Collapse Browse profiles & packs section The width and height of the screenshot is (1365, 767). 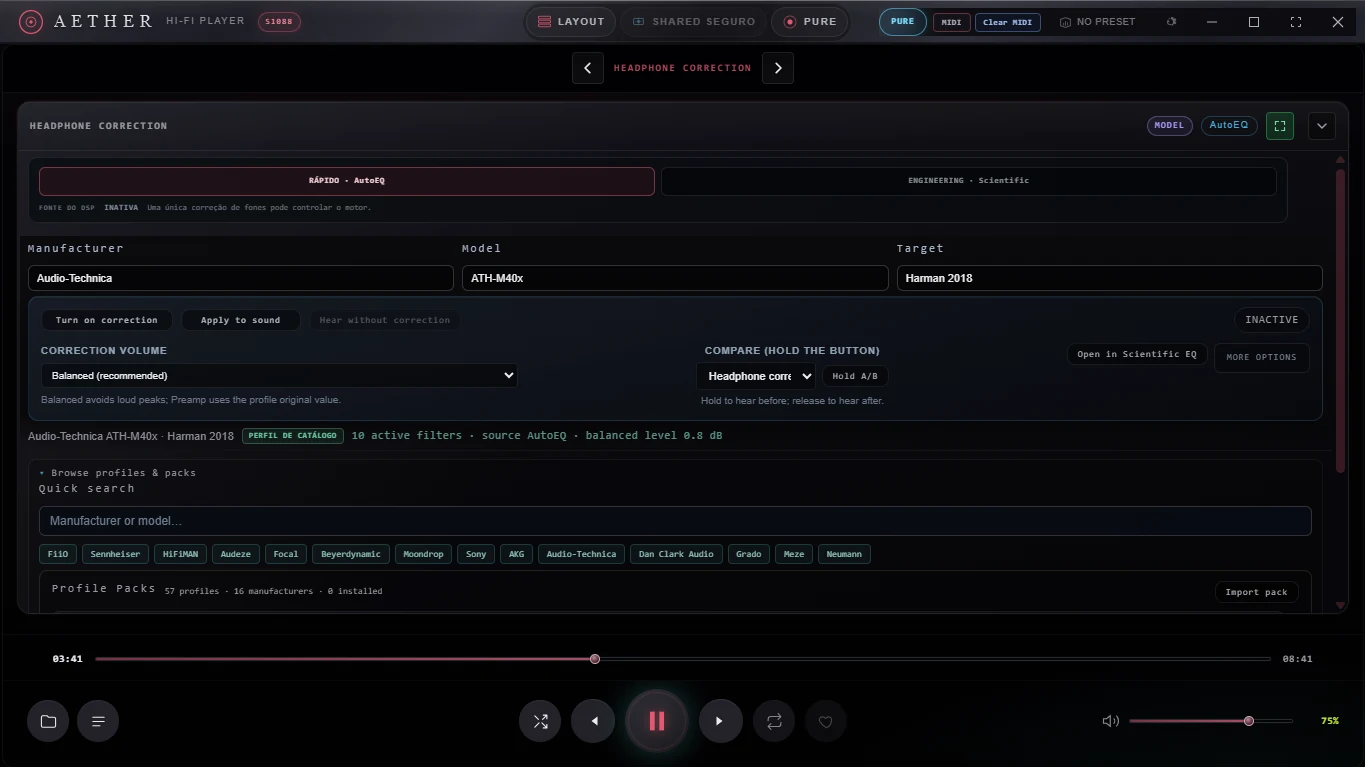(118, 473)
